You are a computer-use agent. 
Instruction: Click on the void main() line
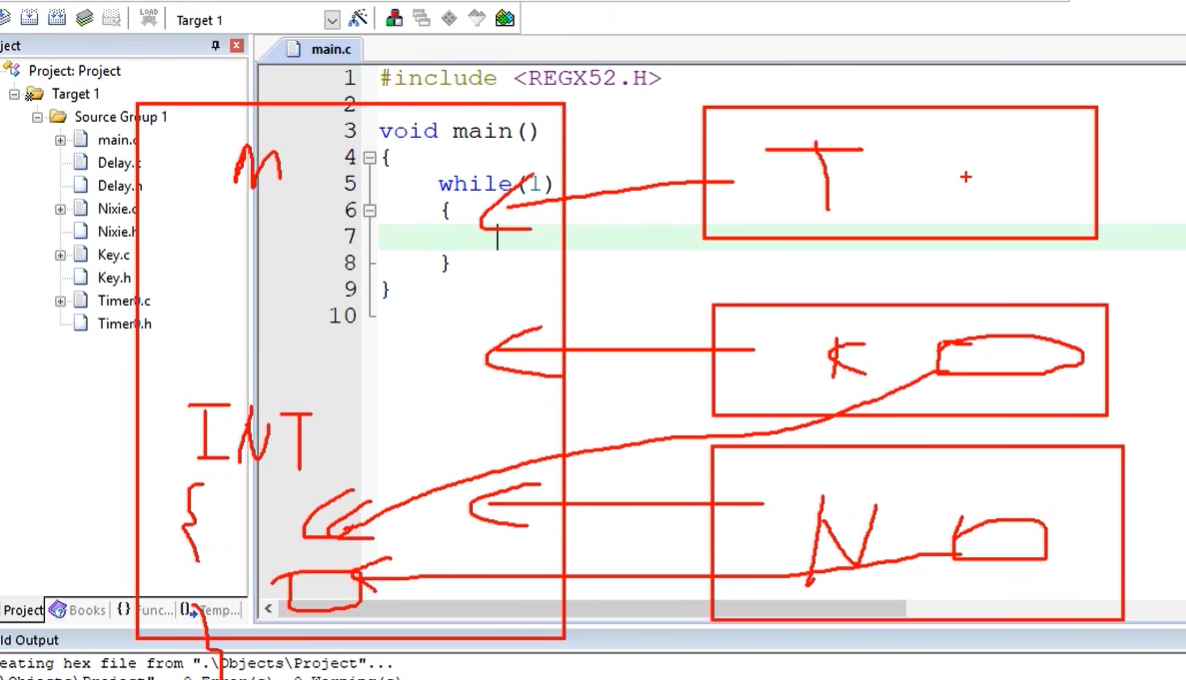pyautogui.click(x=458, y=132)
